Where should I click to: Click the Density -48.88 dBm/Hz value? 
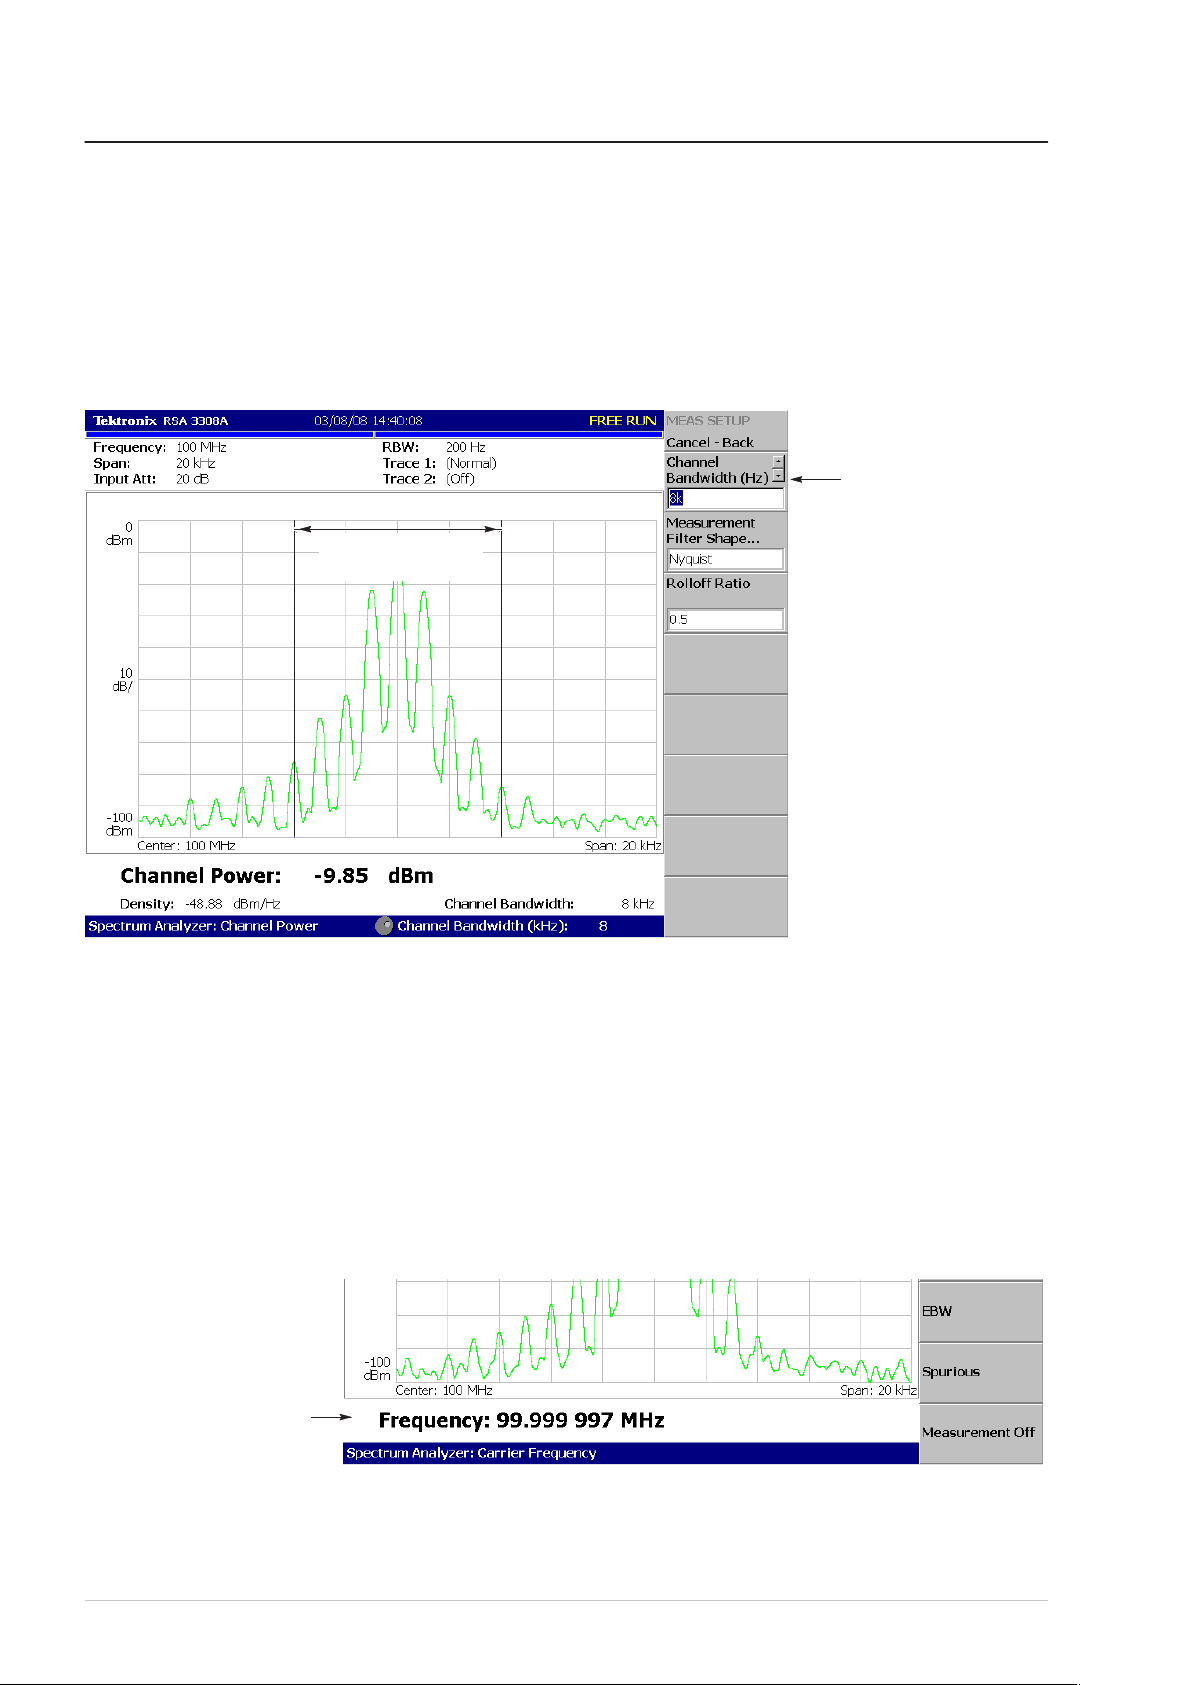tap(200, 904)
